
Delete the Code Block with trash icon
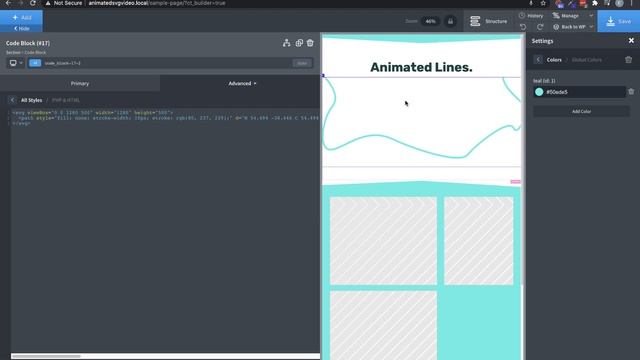click(x=310, y=43)
